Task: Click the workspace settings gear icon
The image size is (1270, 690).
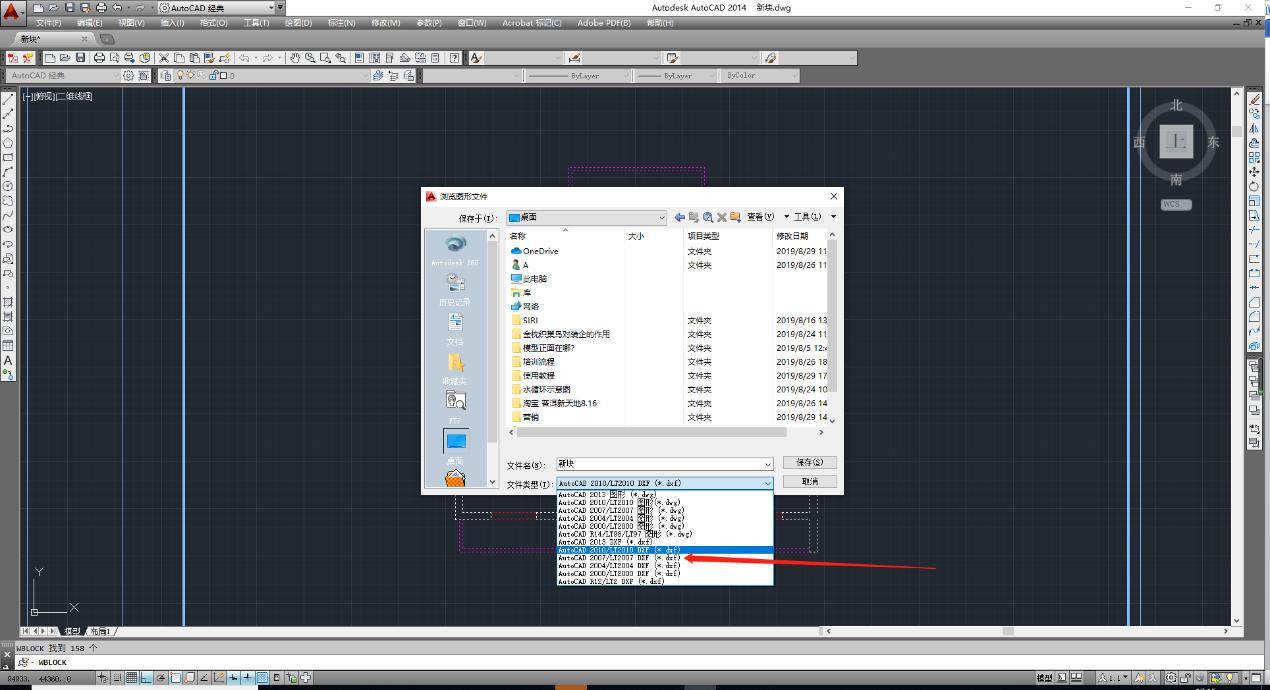Action: [128, 75]
